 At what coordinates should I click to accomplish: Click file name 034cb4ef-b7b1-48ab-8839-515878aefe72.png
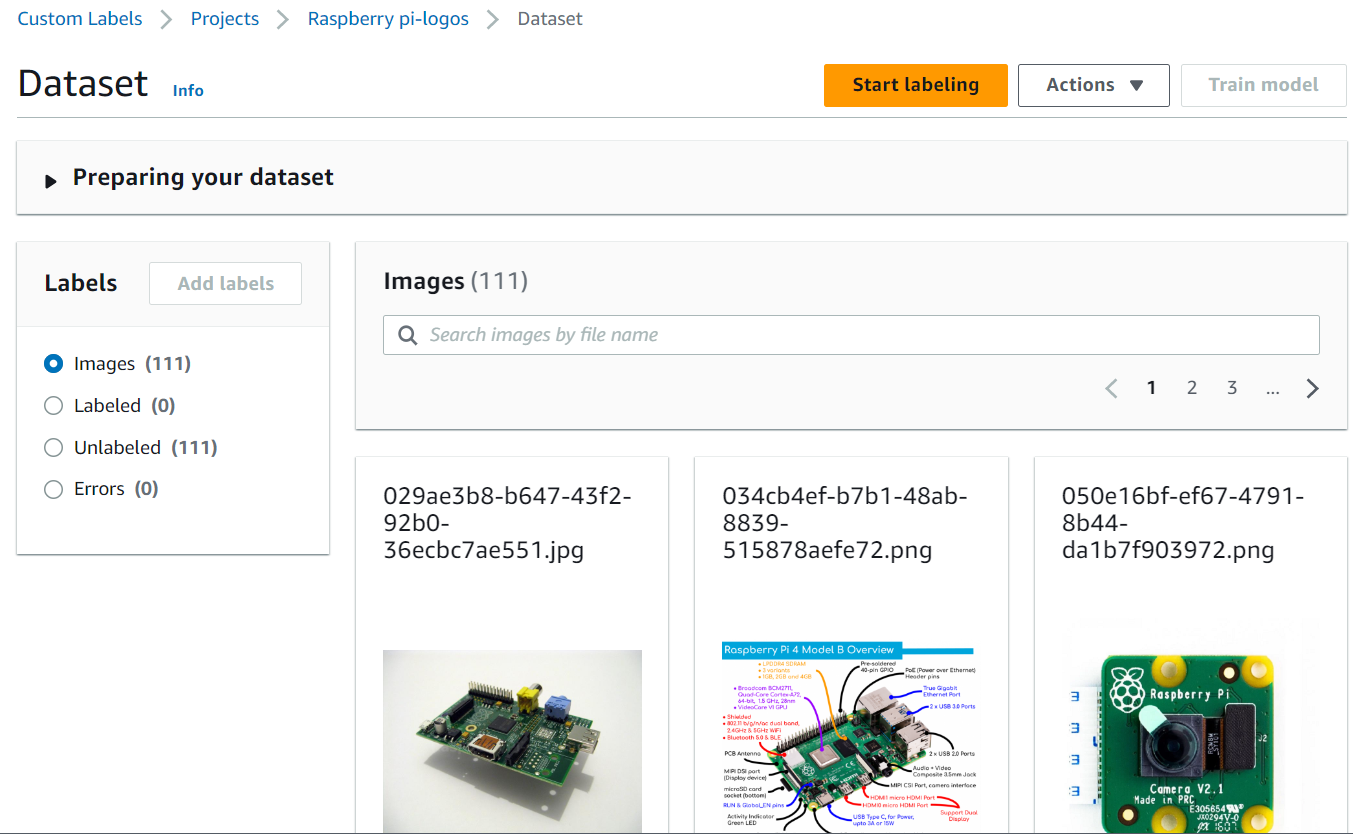(x=845, y=523)
